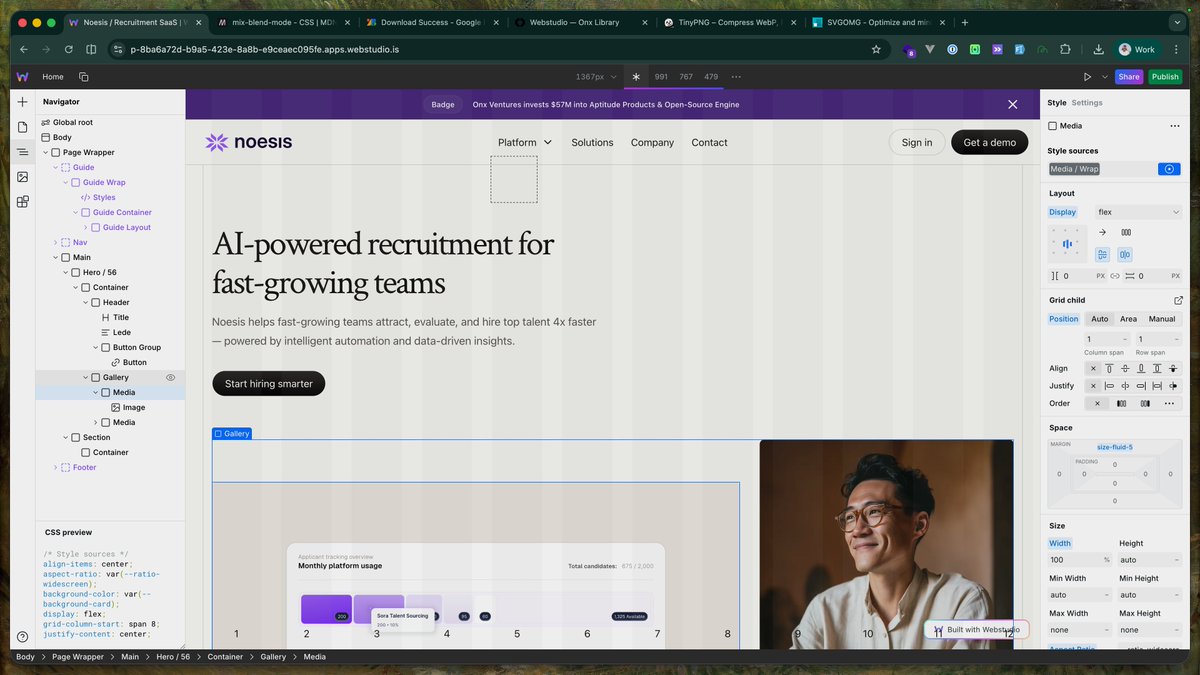Open the Media instance options ellipsis

(x=1174, y=126)
